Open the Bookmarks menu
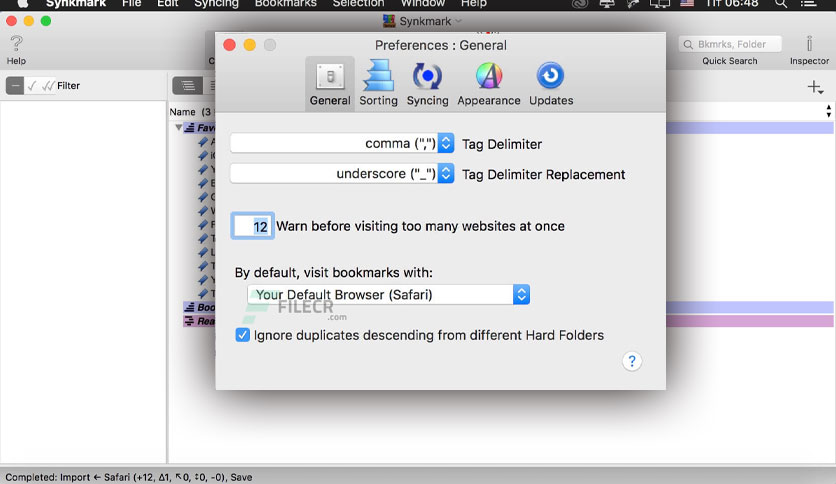836x484 pixels. click(x=285, y=3)
